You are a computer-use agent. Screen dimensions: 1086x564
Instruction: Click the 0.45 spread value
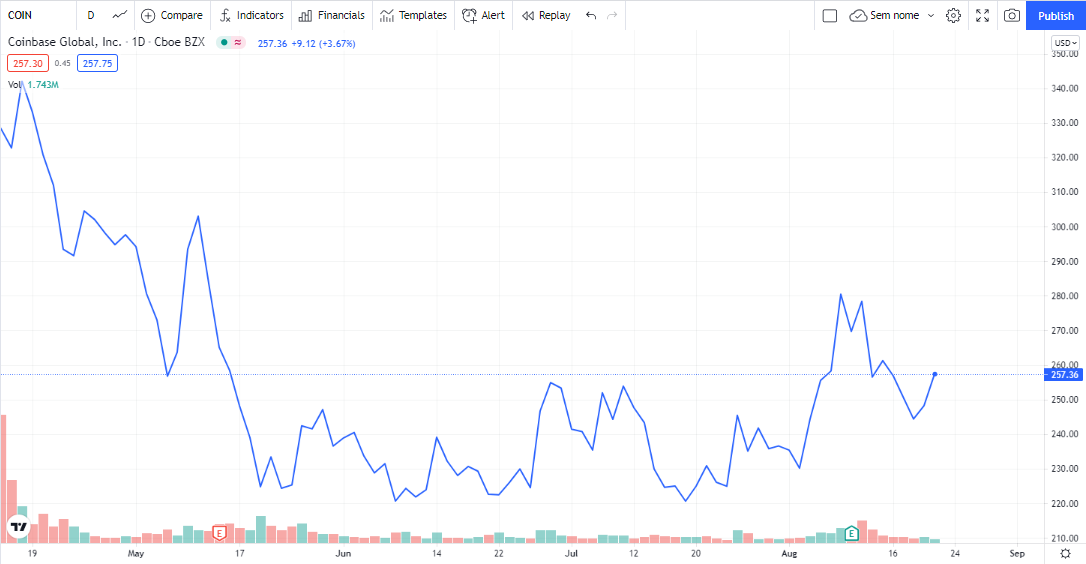click(x=62, y=63)
